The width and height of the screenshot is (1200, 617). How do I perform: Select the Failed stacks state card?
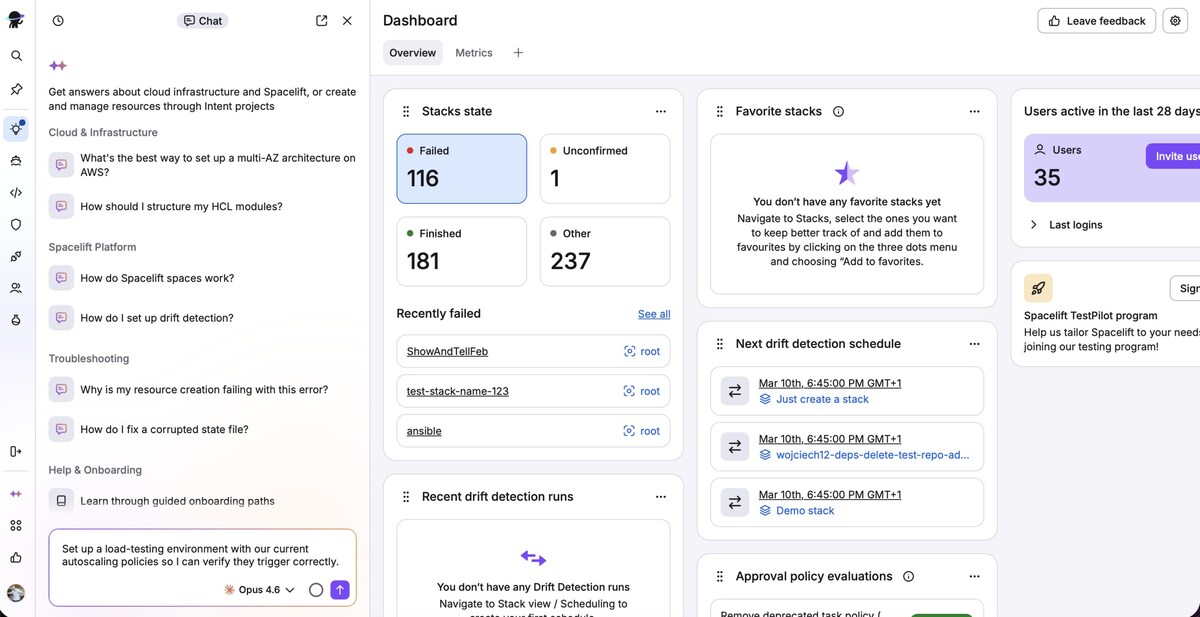point(461,169)
